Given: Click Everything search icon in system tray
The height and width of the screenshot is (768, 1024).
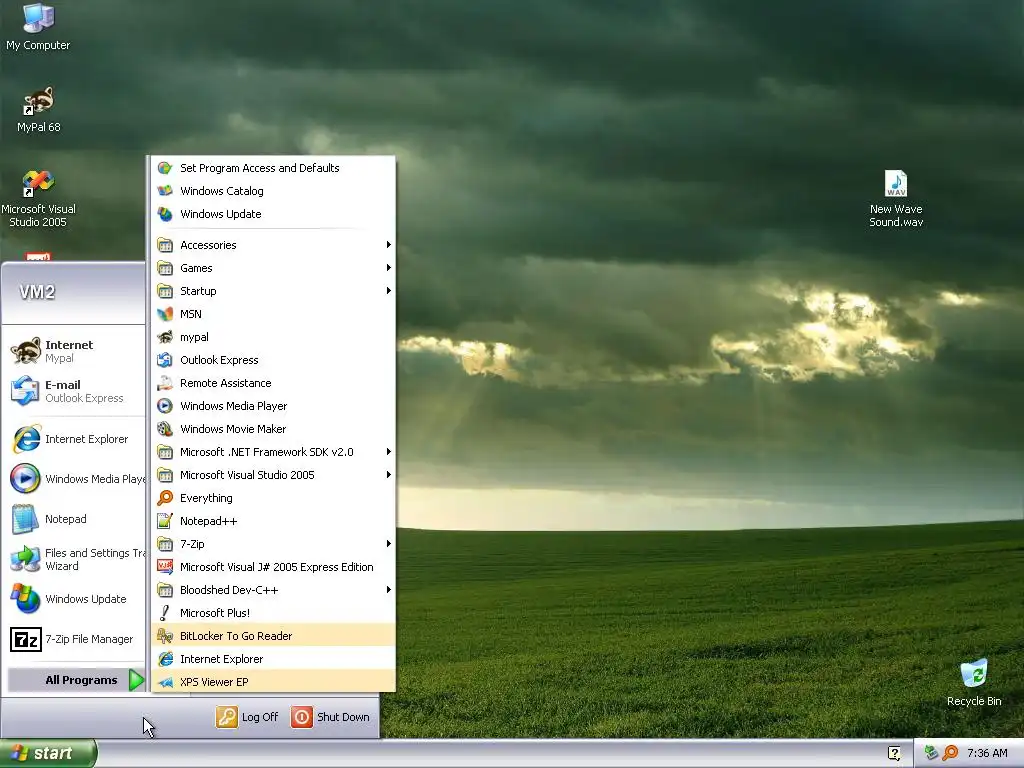Looking at the screenshot, I should [x=950, y=753].
